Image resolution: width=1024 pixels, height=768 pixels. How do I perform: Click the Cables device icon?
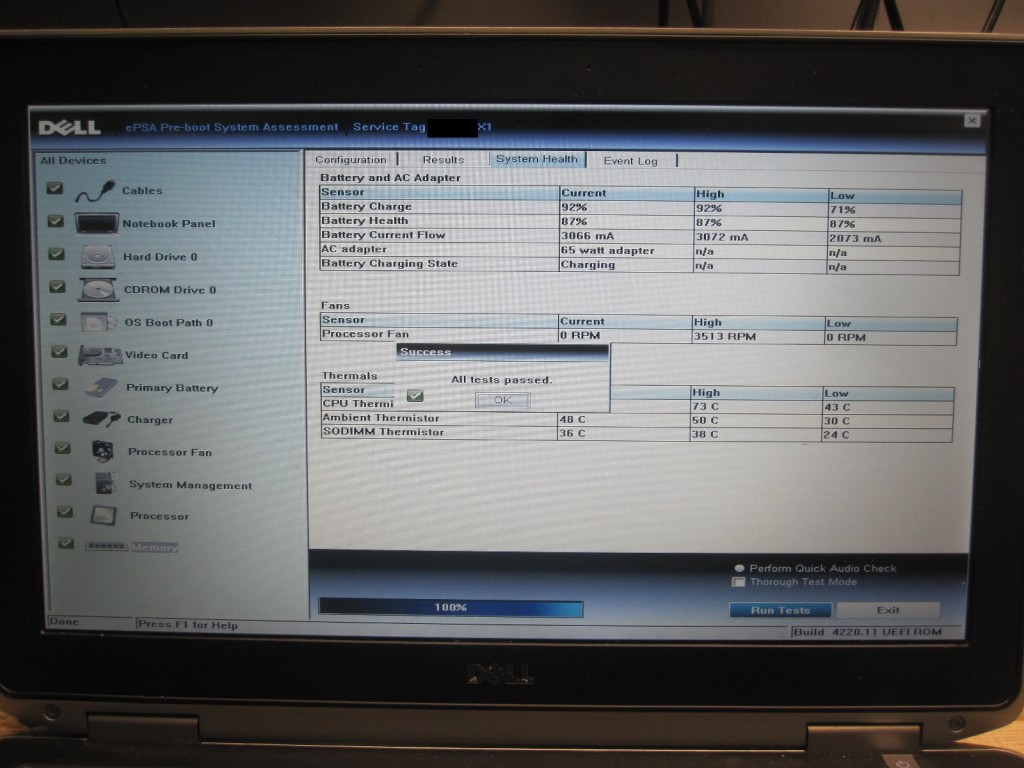point(95,191)
